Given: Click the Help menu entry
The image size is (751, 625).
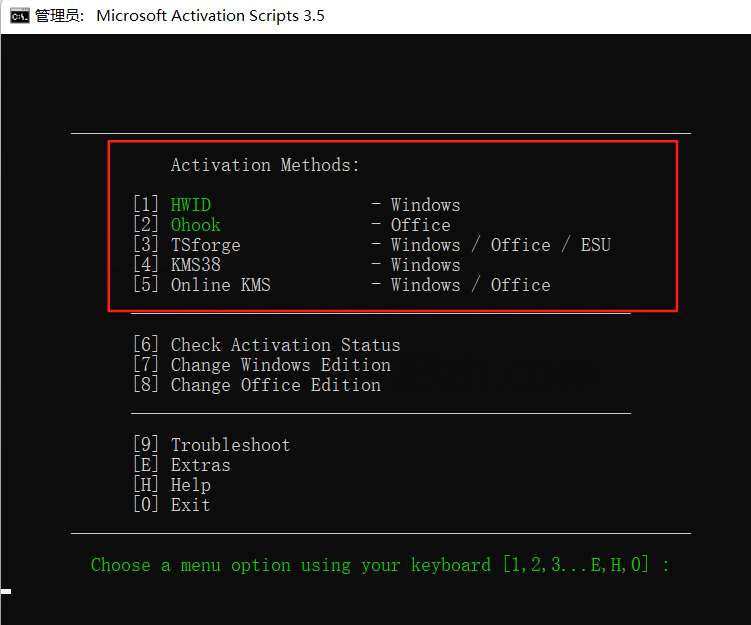Looking at the screenshot, I should tap(190, 485).
